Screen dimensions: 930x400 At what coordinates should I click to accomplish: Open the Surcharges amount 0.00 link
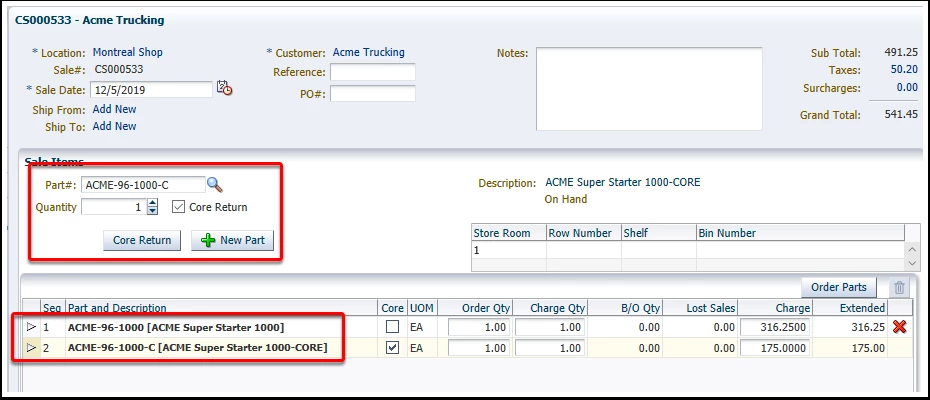click(x=907, y=87)
